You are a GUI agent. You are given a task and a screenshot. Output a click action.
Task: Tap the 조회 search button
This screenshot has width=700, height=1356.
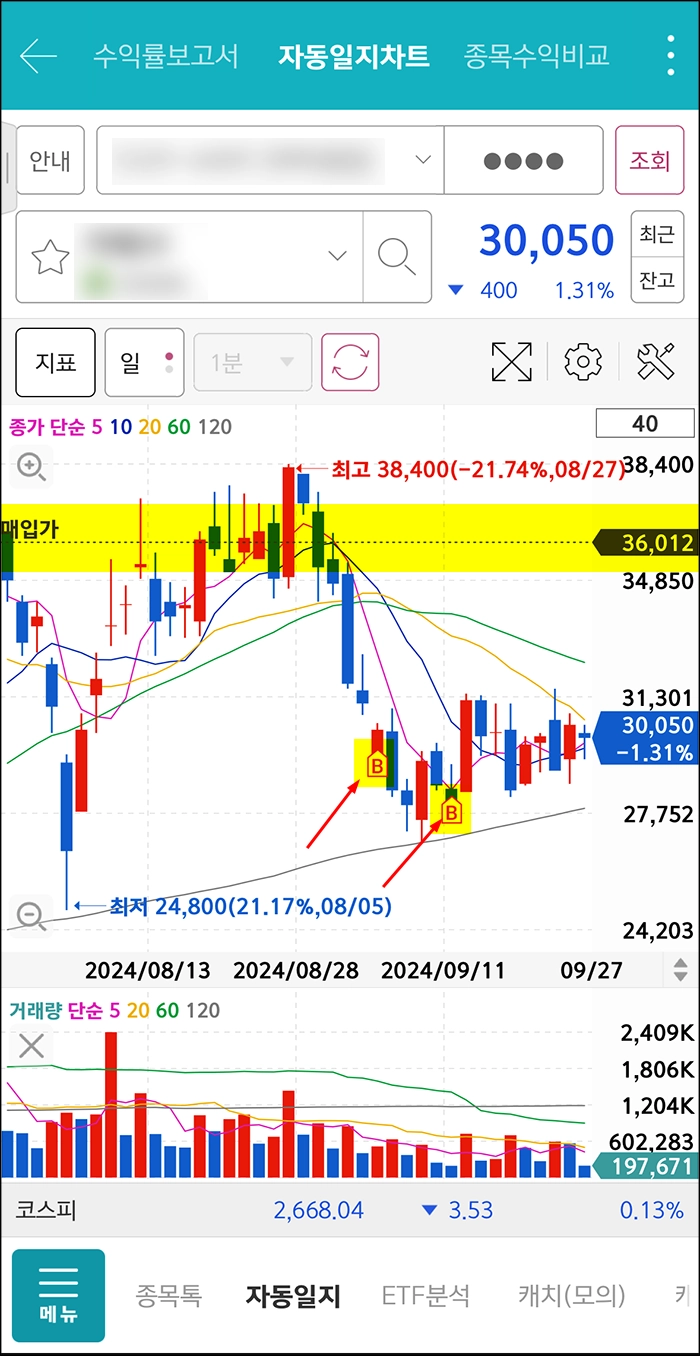[x=649, y=160]
